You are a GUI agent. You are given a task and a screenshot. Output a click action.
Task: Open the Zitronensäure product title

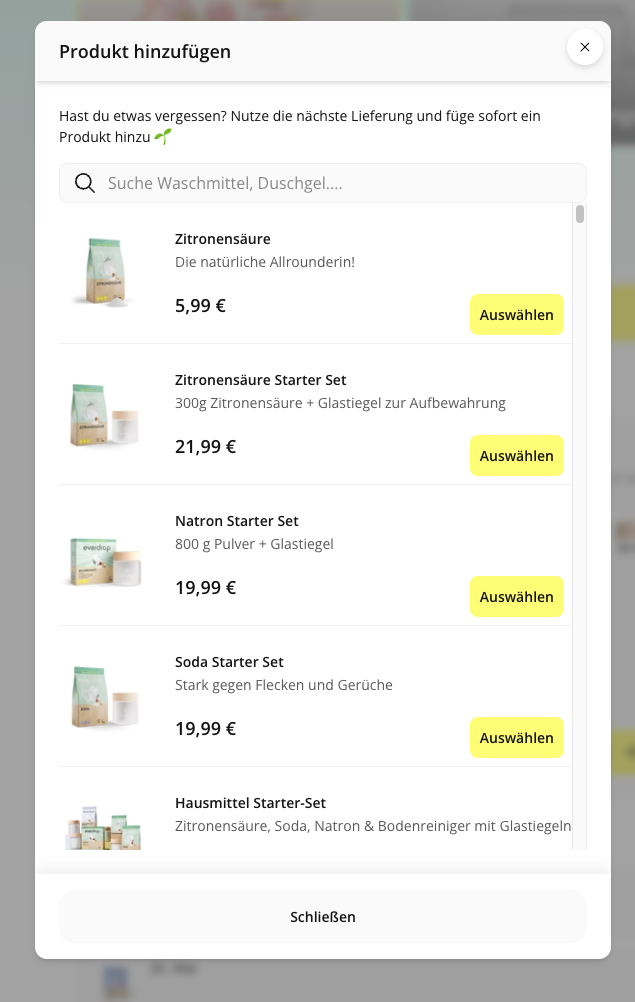tap(222, 239)
